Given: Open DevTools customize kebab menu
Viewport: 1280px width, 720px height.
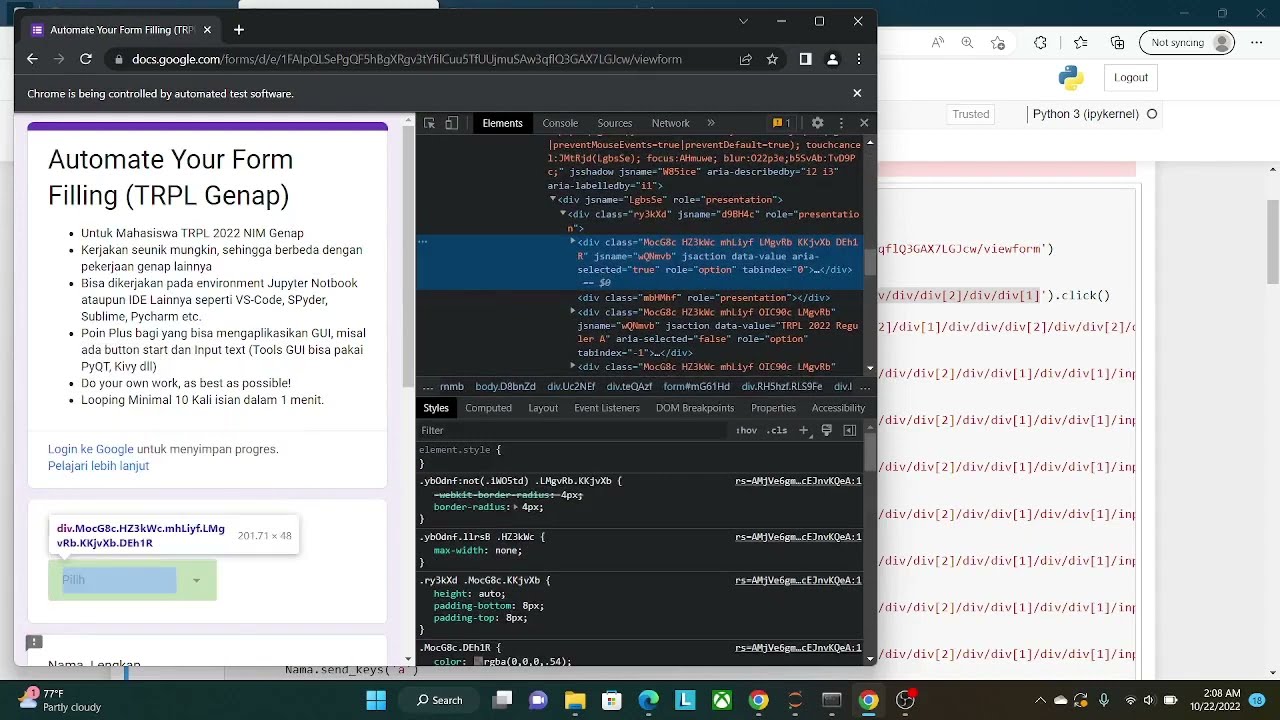Looking at the screenshot, I should 841,123.
